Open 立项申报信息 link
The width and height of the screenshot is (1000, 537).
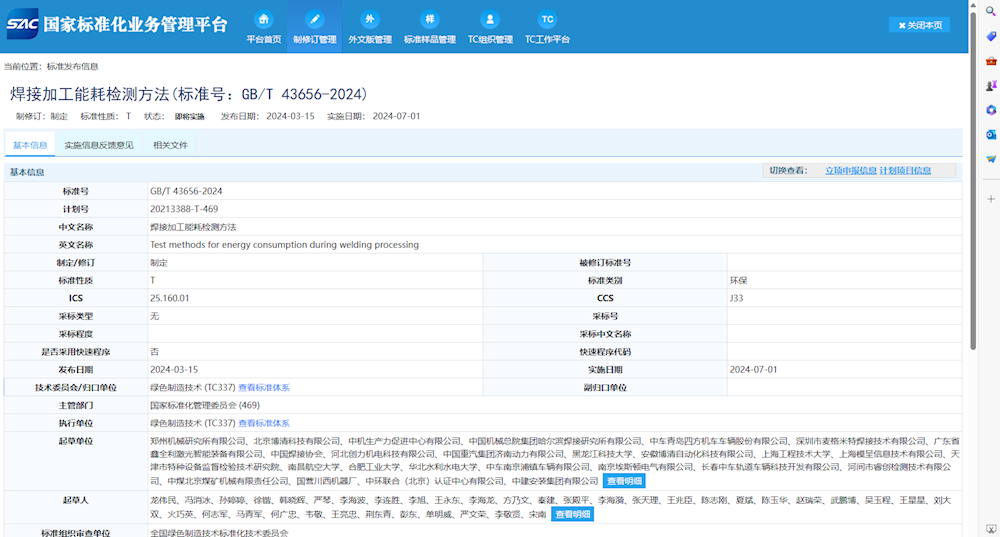pyautogui.click(x=850, y=171)
